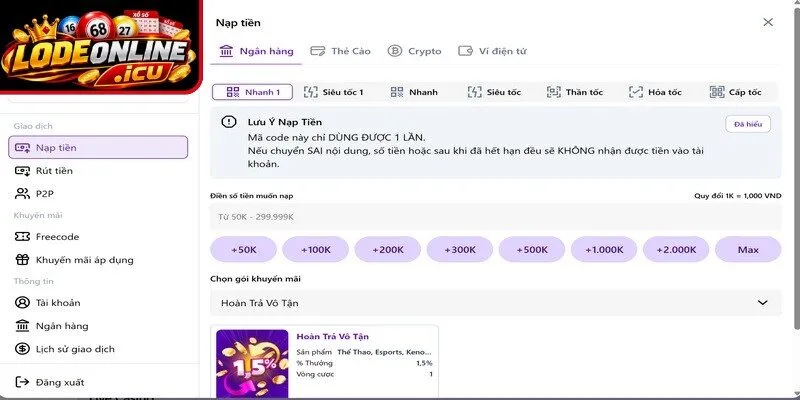Select the Hỏa tốc deposit method
800x400 pixels.
point(655,92)
